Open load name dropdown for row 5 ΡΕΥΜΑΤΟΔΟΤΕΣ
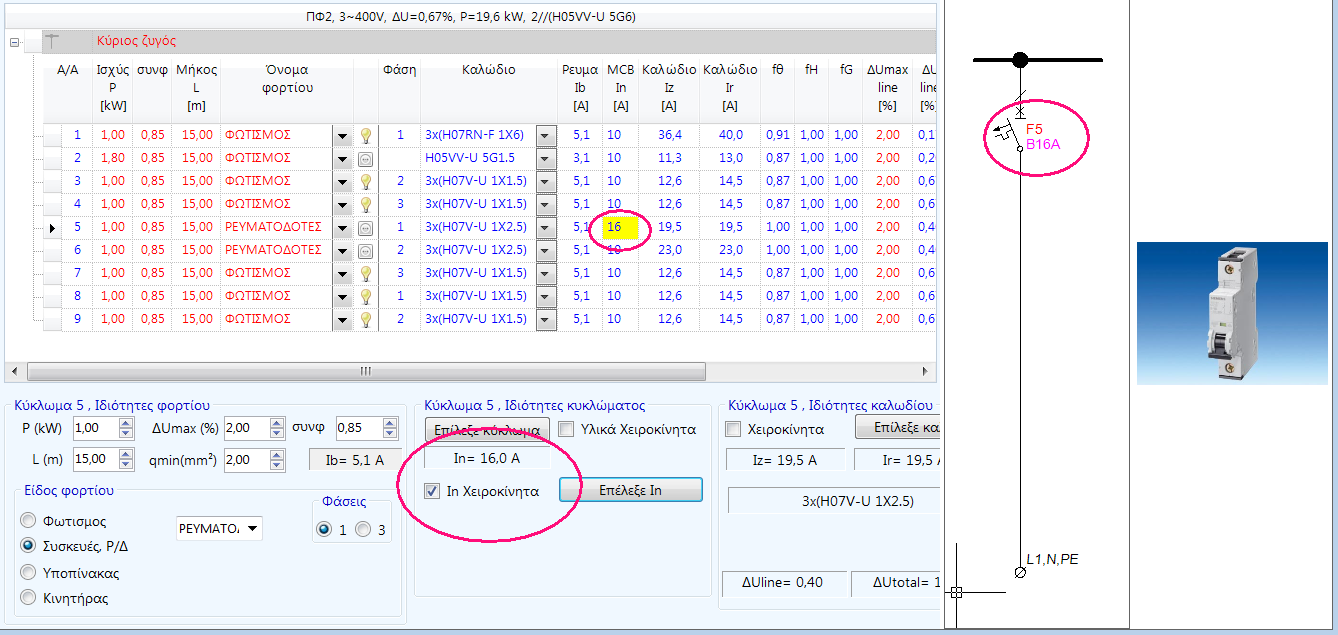 click(342, 228)
